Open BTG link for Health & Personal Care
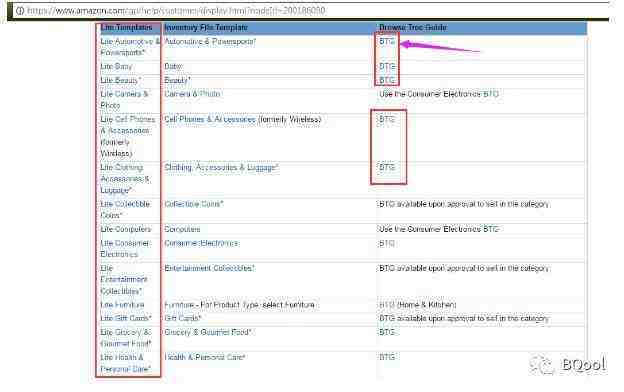 [387, 357]
